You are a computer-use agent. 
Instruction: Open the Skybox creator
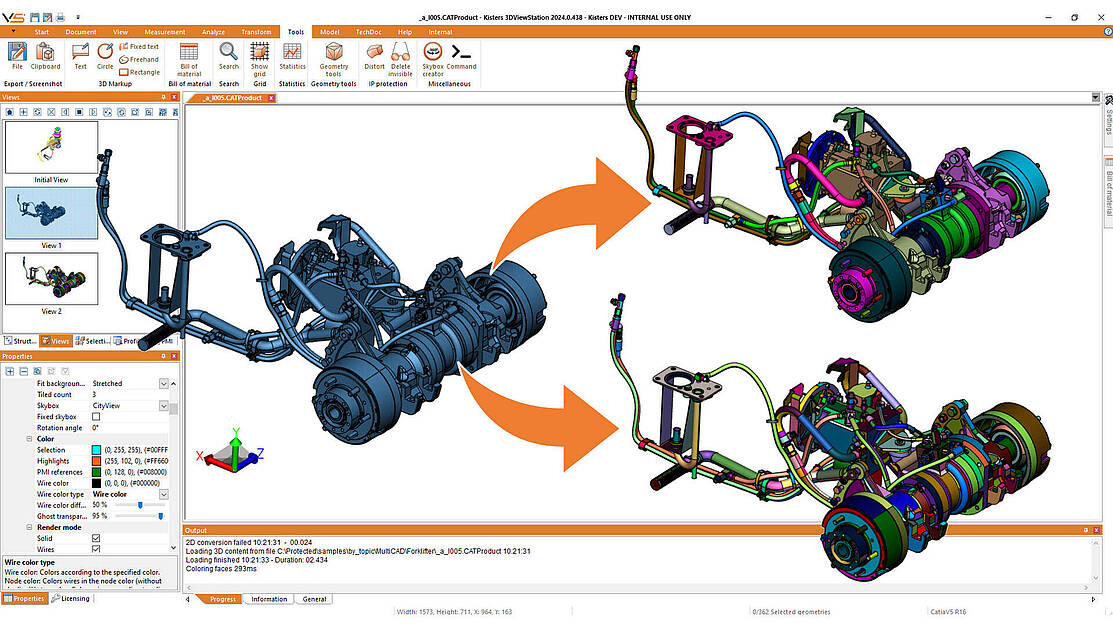coord(433,59)
